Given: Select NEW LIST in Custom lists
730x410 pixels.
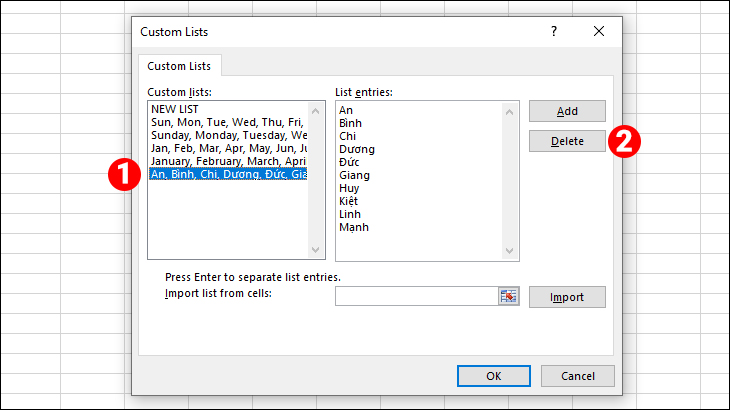Looking at the screenshot, I should click(x=177, y=109).
